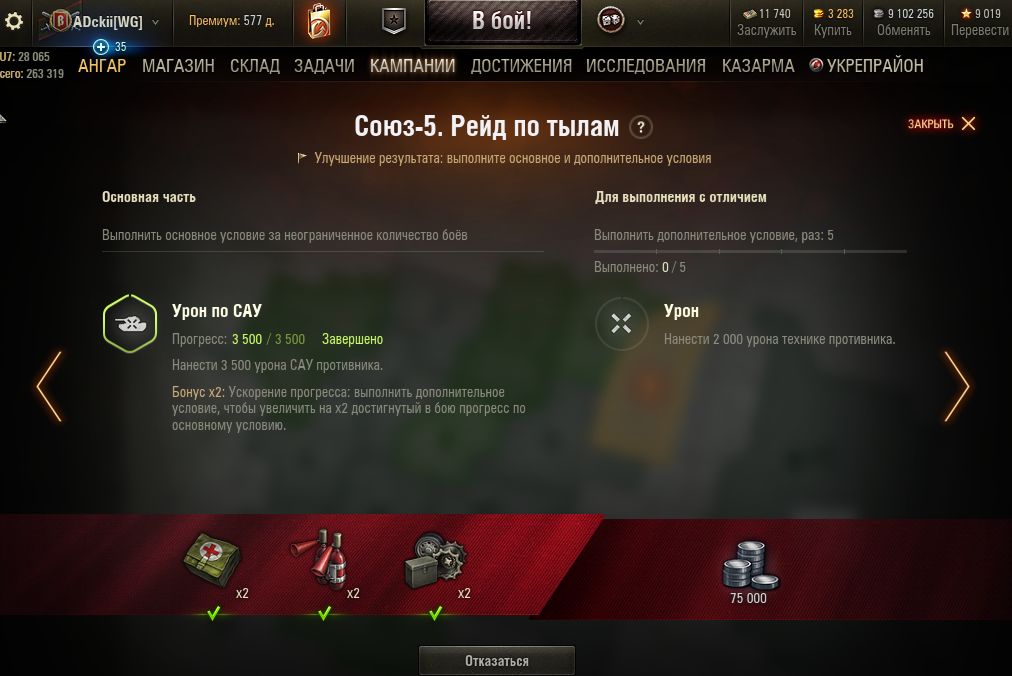Click the first aid kit reward

click(x=212, y=559)
